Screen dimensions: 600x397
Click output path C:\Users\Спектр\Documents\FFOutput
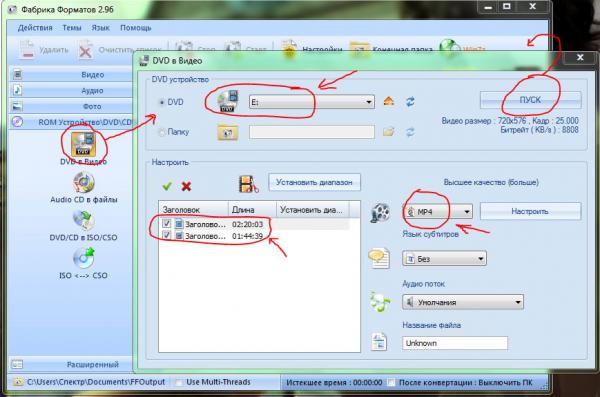[x=96, y=382]
